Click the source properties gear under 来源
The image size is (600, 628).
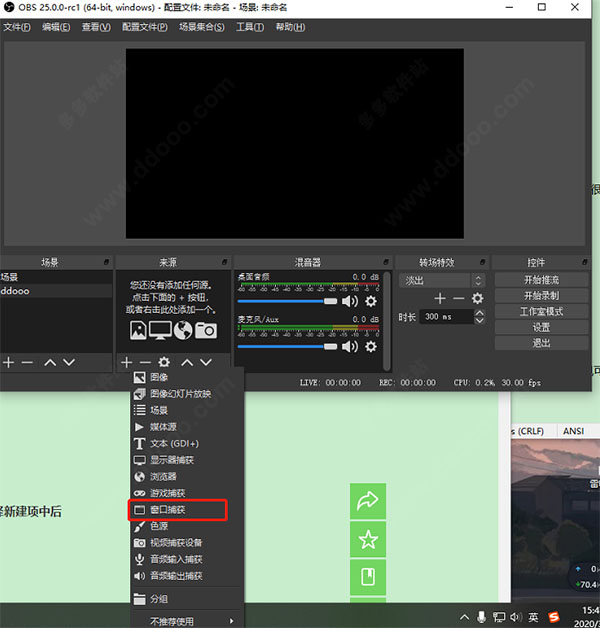coord(164,362)
